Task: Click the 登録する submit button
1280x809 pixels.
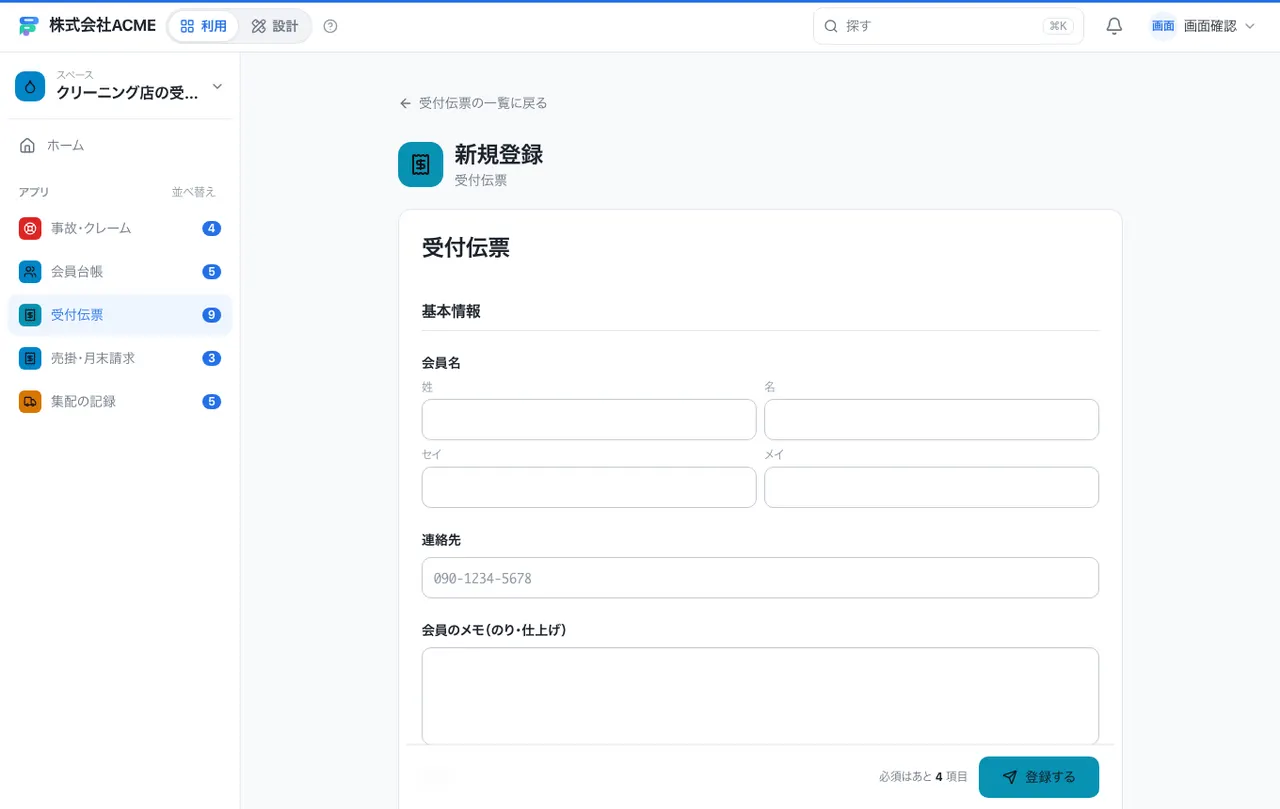Action: (1039, 777)
